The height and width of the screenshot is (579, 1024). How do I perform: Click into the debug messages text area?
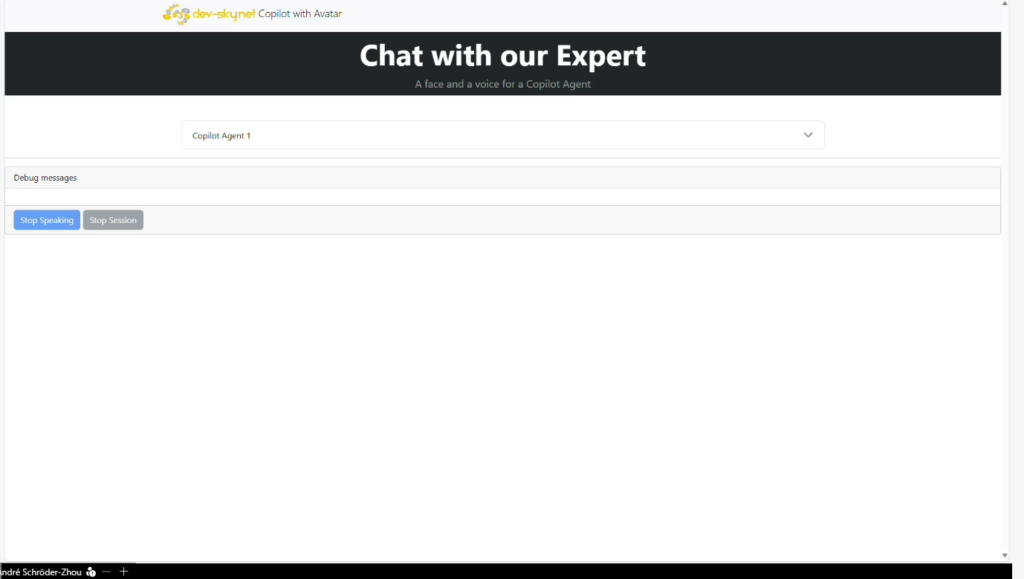tap(502, 197)
